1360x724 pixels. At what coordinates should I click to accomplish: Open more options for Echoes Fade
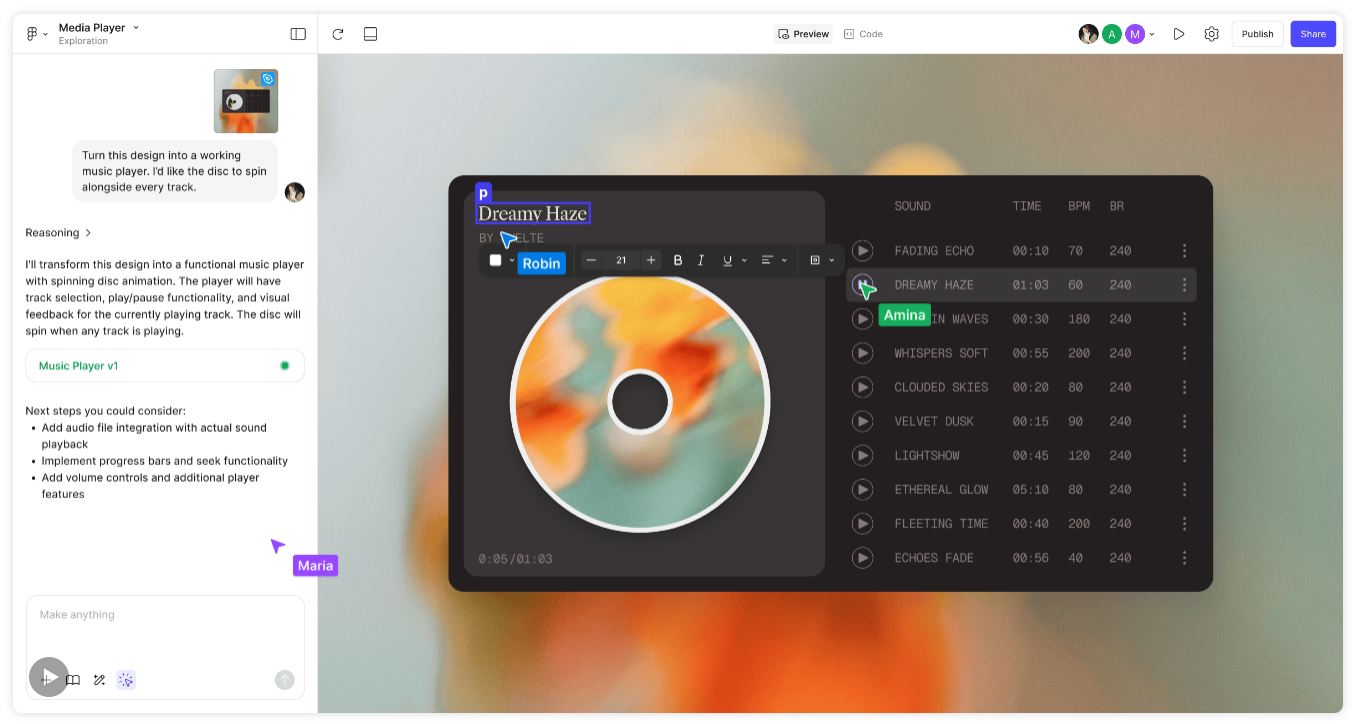coord(1184,557)
